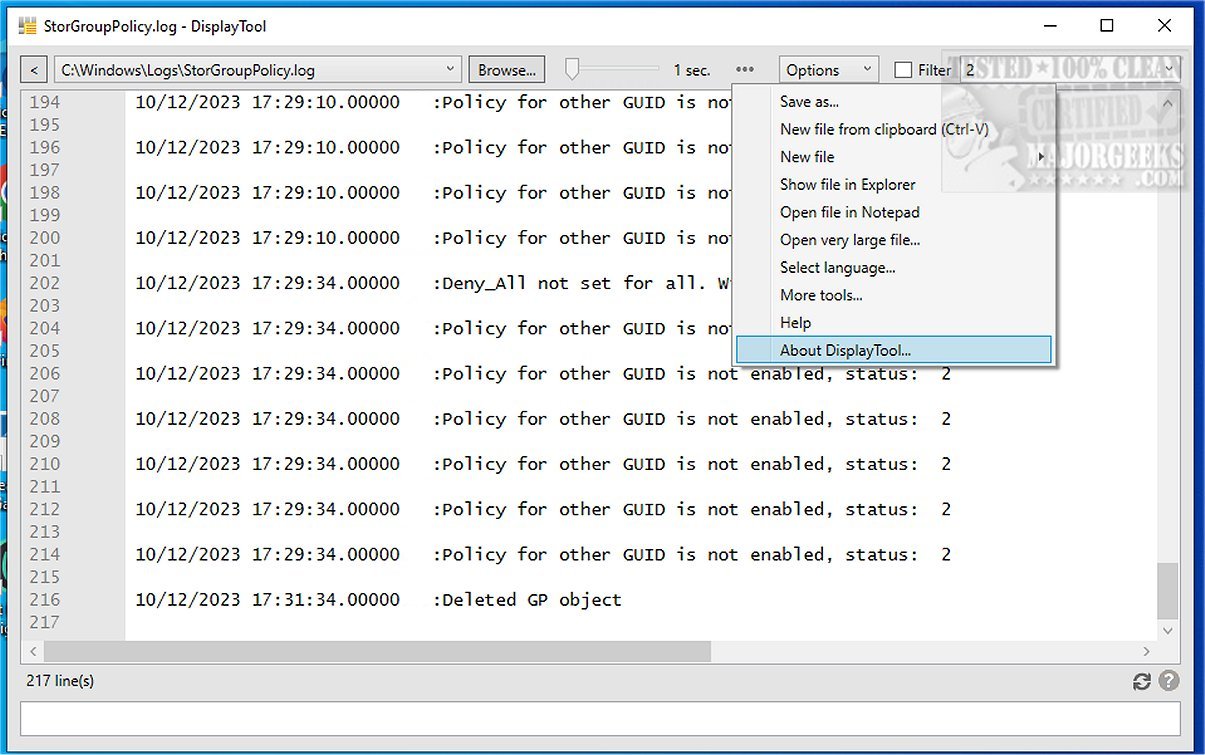This screenshot has width=1205, height=755.
Task: Choose Save as... from Options menu
Action: point(894,102)
